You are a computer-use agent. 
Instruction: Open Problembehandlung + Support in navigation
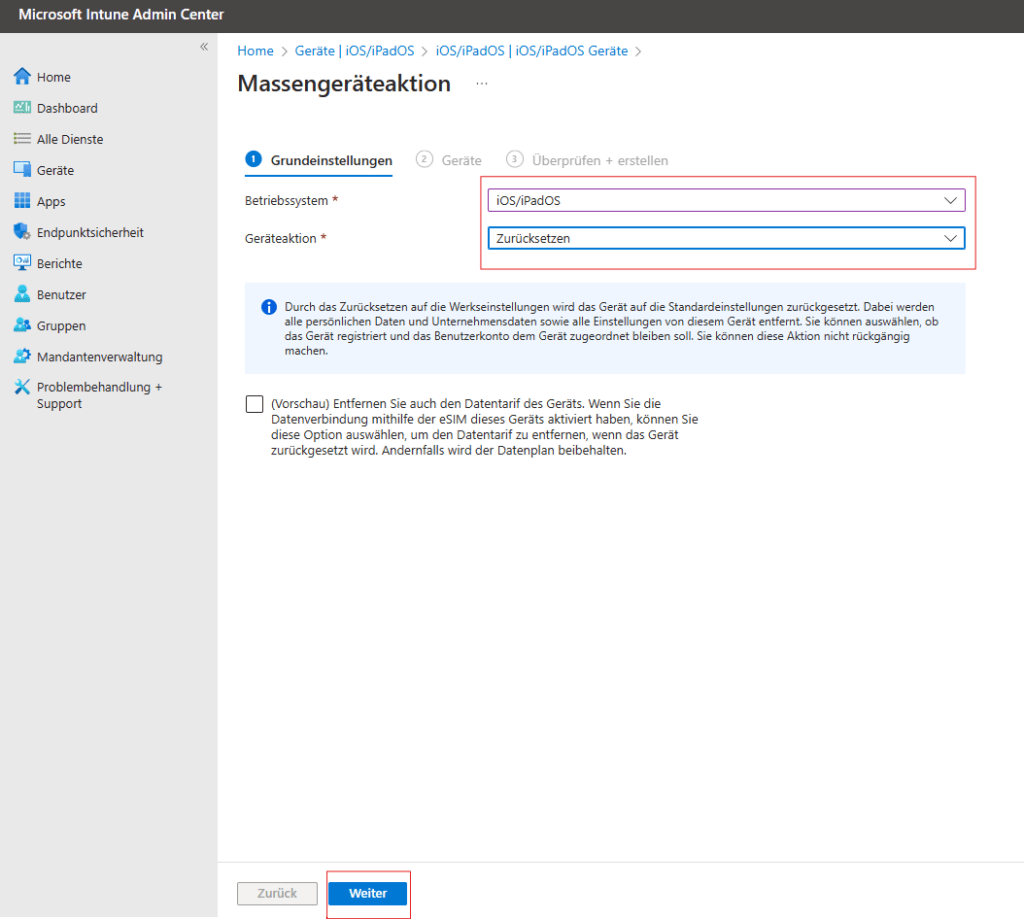click(x=99, y=395)
